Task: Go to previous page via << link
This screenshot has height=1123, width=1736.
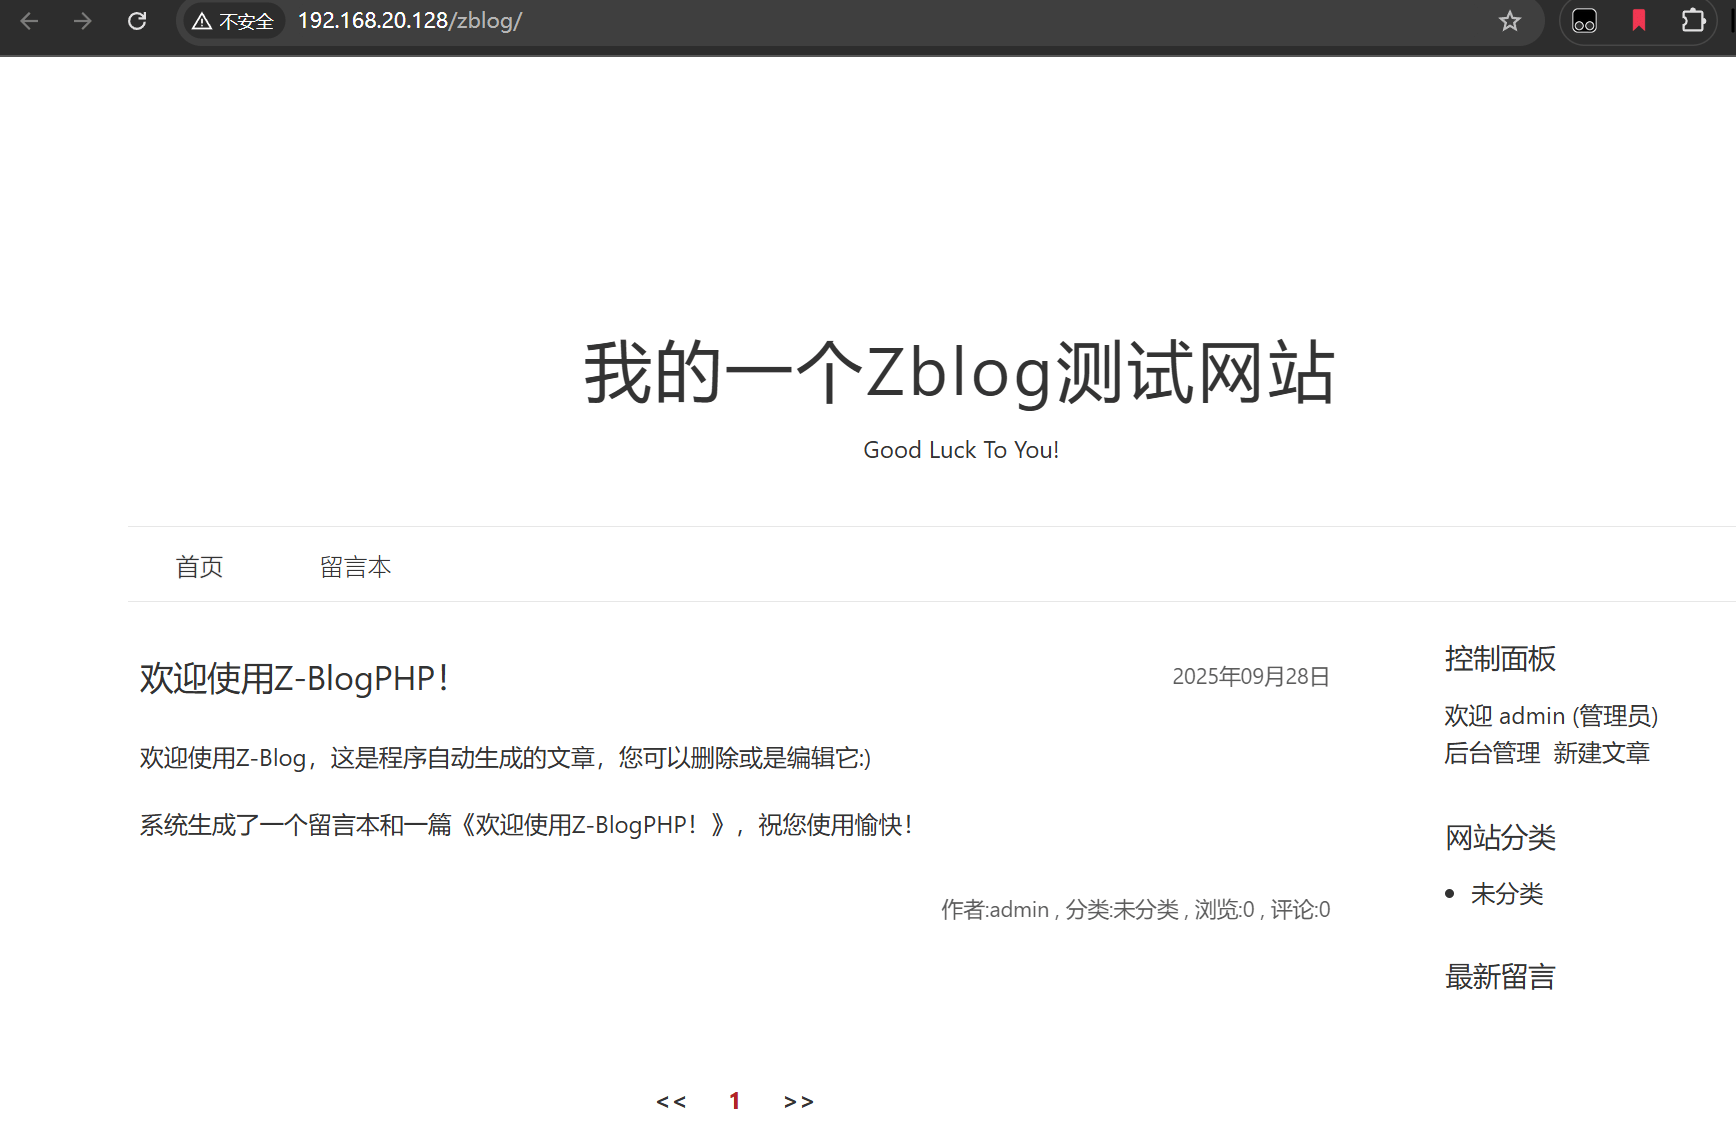Action: coord(671,1102)
